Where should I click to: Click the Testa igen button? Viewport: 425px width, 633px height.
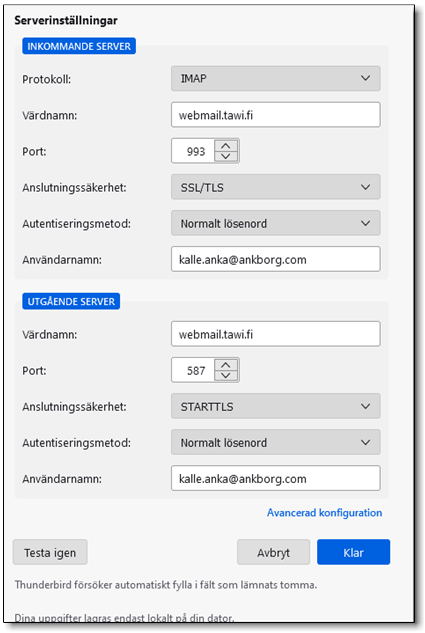pyautogui.click(x=50, y=552)
